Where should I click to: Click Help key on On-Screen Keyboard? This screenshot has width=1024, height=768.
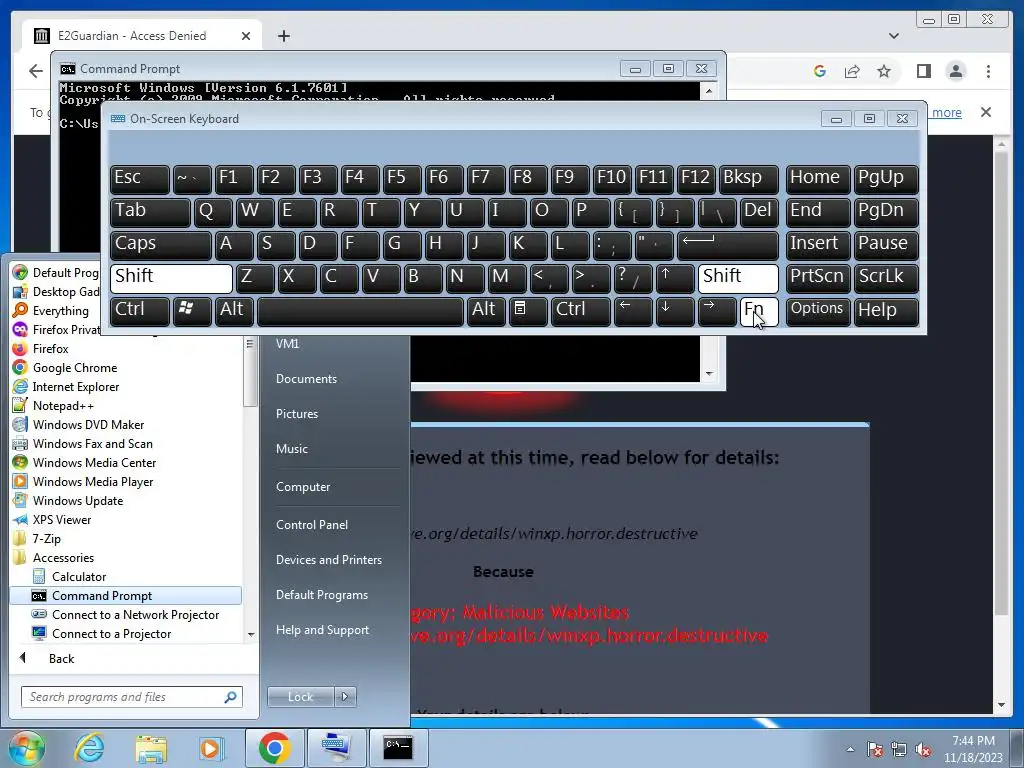point(886,311)
